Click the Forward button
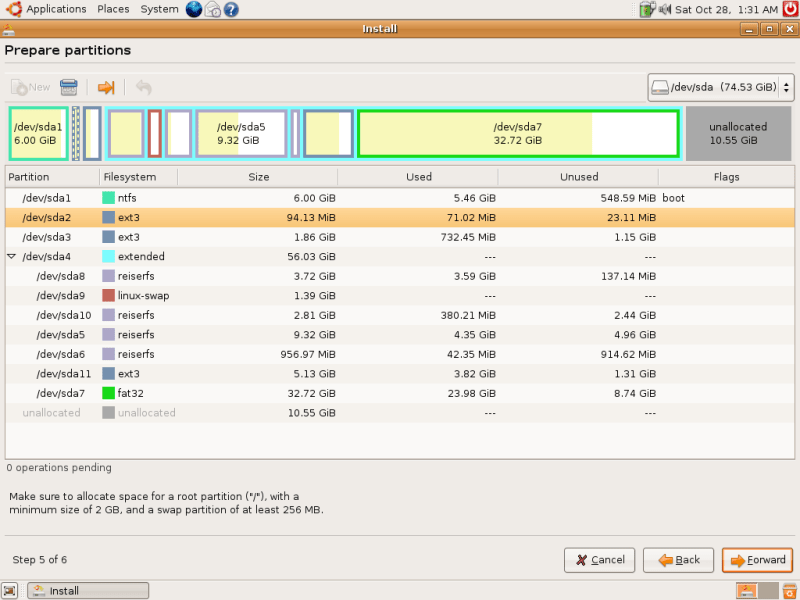The image size is (800, 600). point(758,560)
